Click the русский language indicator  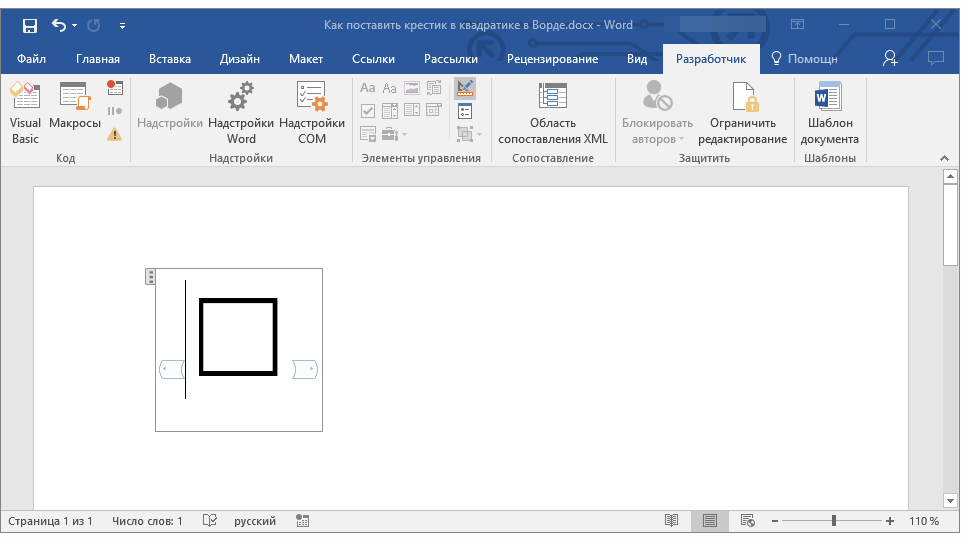pyautogui.click(x=255, y=521)
